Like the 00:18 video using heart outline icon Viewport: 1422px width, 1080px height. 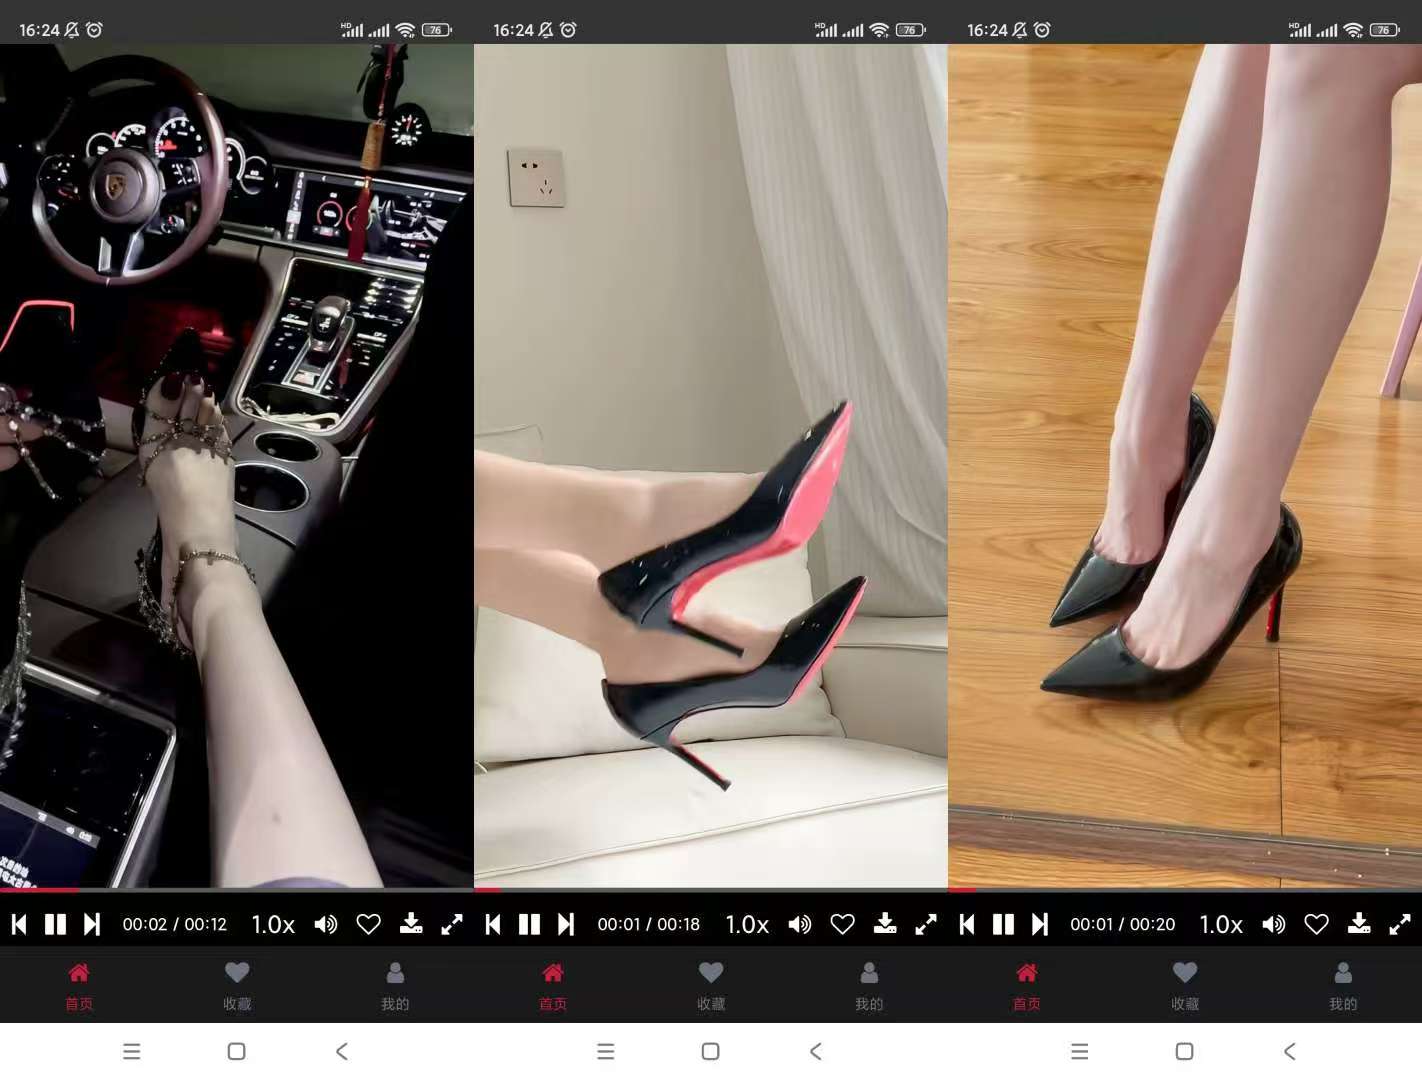(843, 924)
